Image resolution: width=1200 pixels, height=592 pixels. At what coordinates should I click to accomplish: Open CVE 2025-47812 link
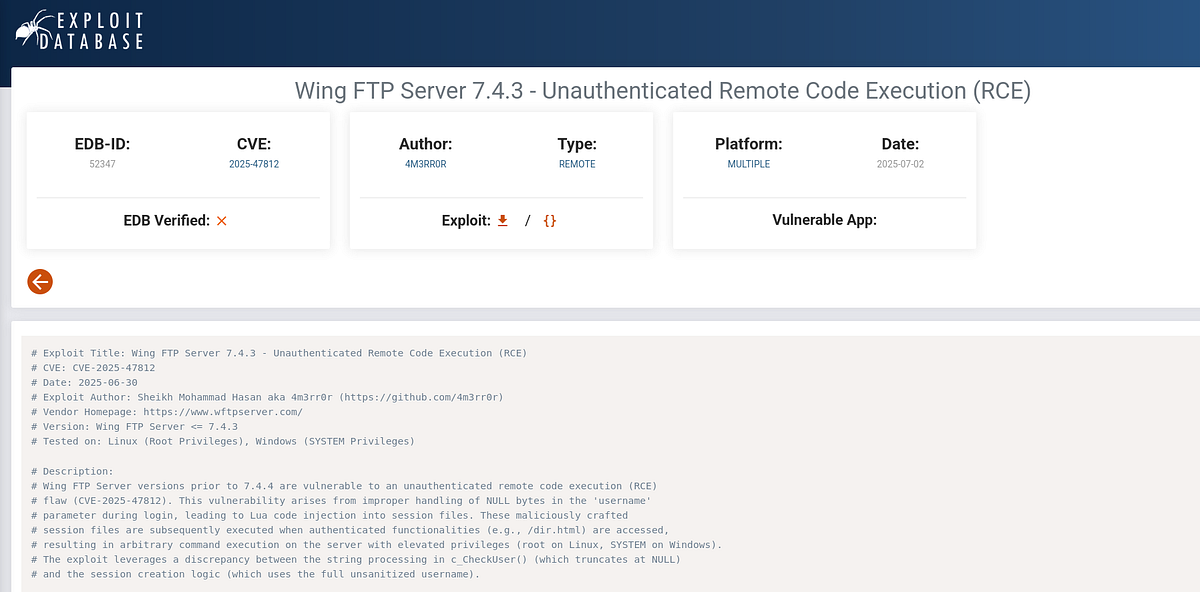click(254, 164)
